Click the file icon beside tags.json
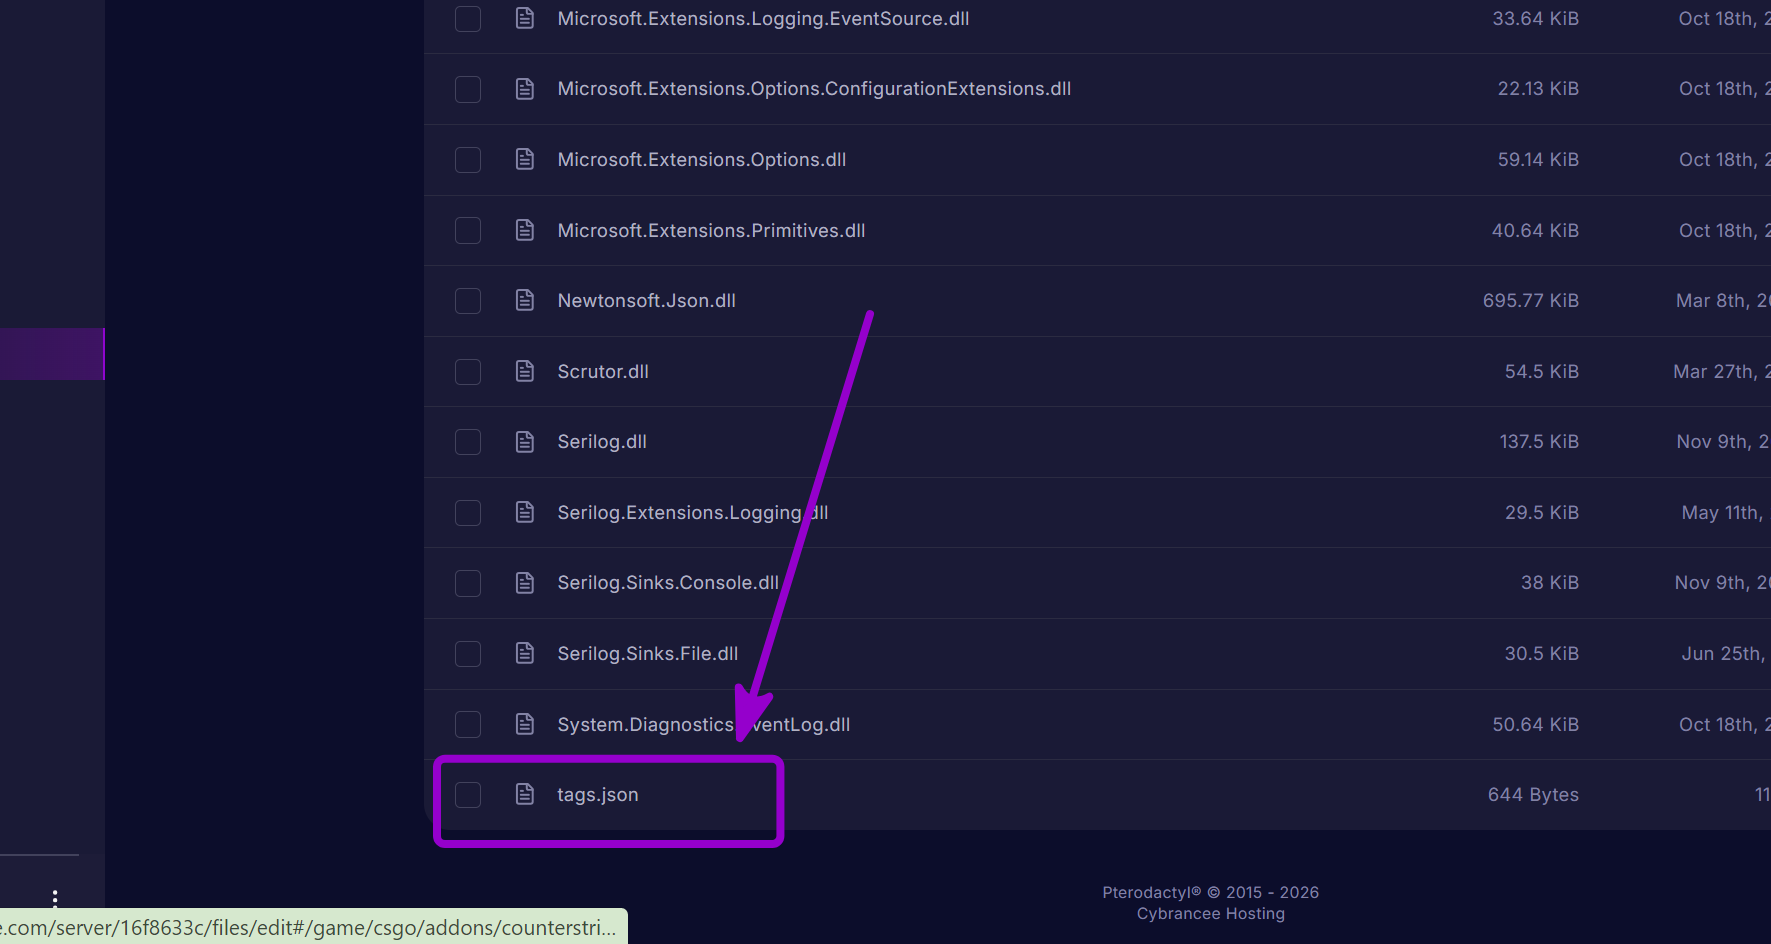 525,794
